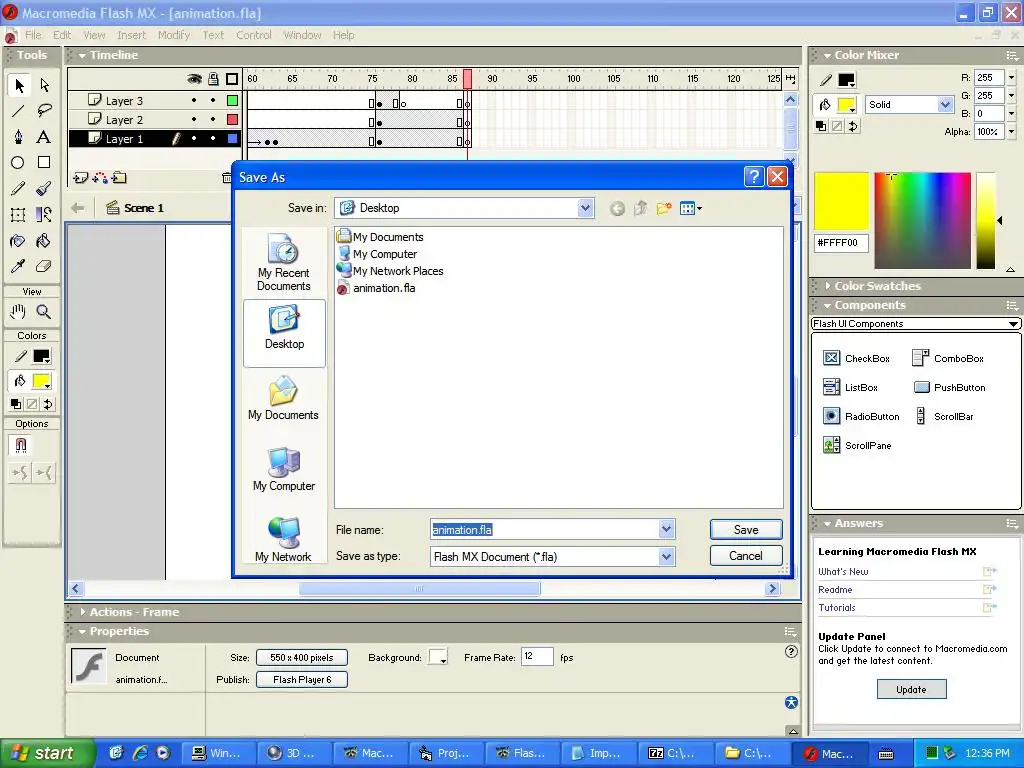The width and height of the screenshot is (1024, 768).
Task: Select the Rectangle tool
Action: click(x=44, y=163)
